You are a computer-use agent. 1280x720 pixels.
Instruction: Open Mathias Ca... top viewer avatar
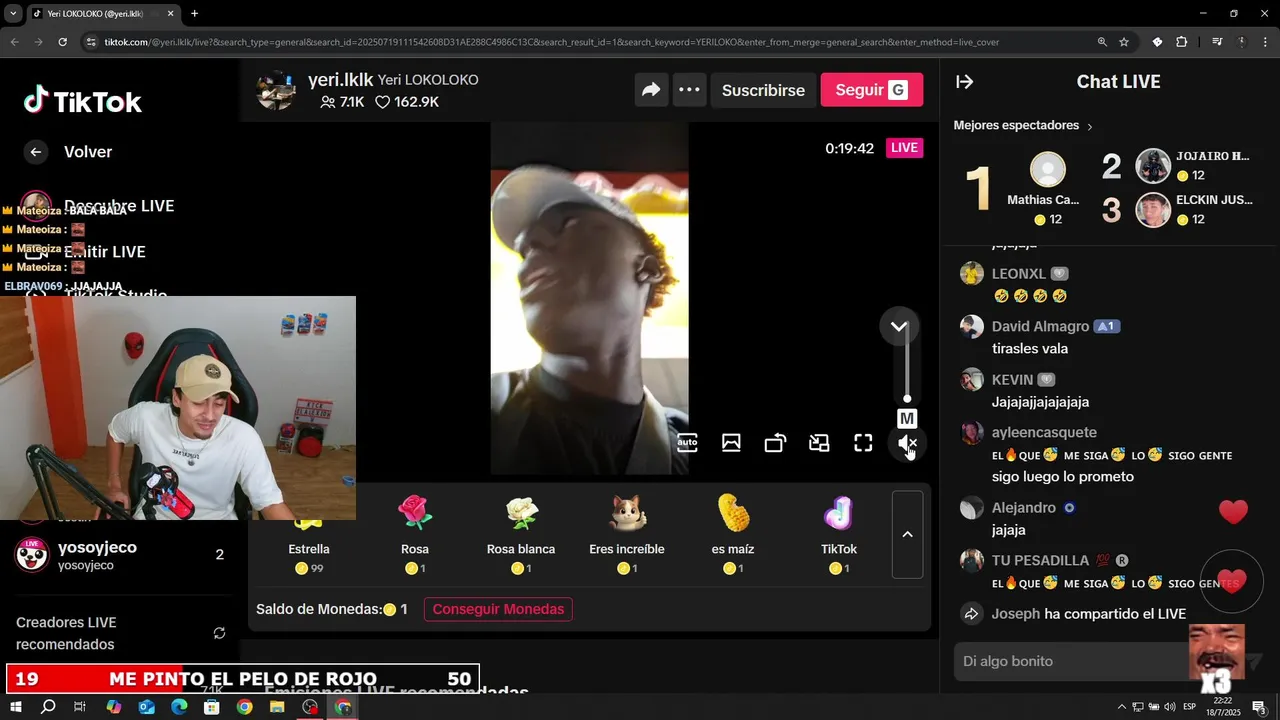point(1047,170)
